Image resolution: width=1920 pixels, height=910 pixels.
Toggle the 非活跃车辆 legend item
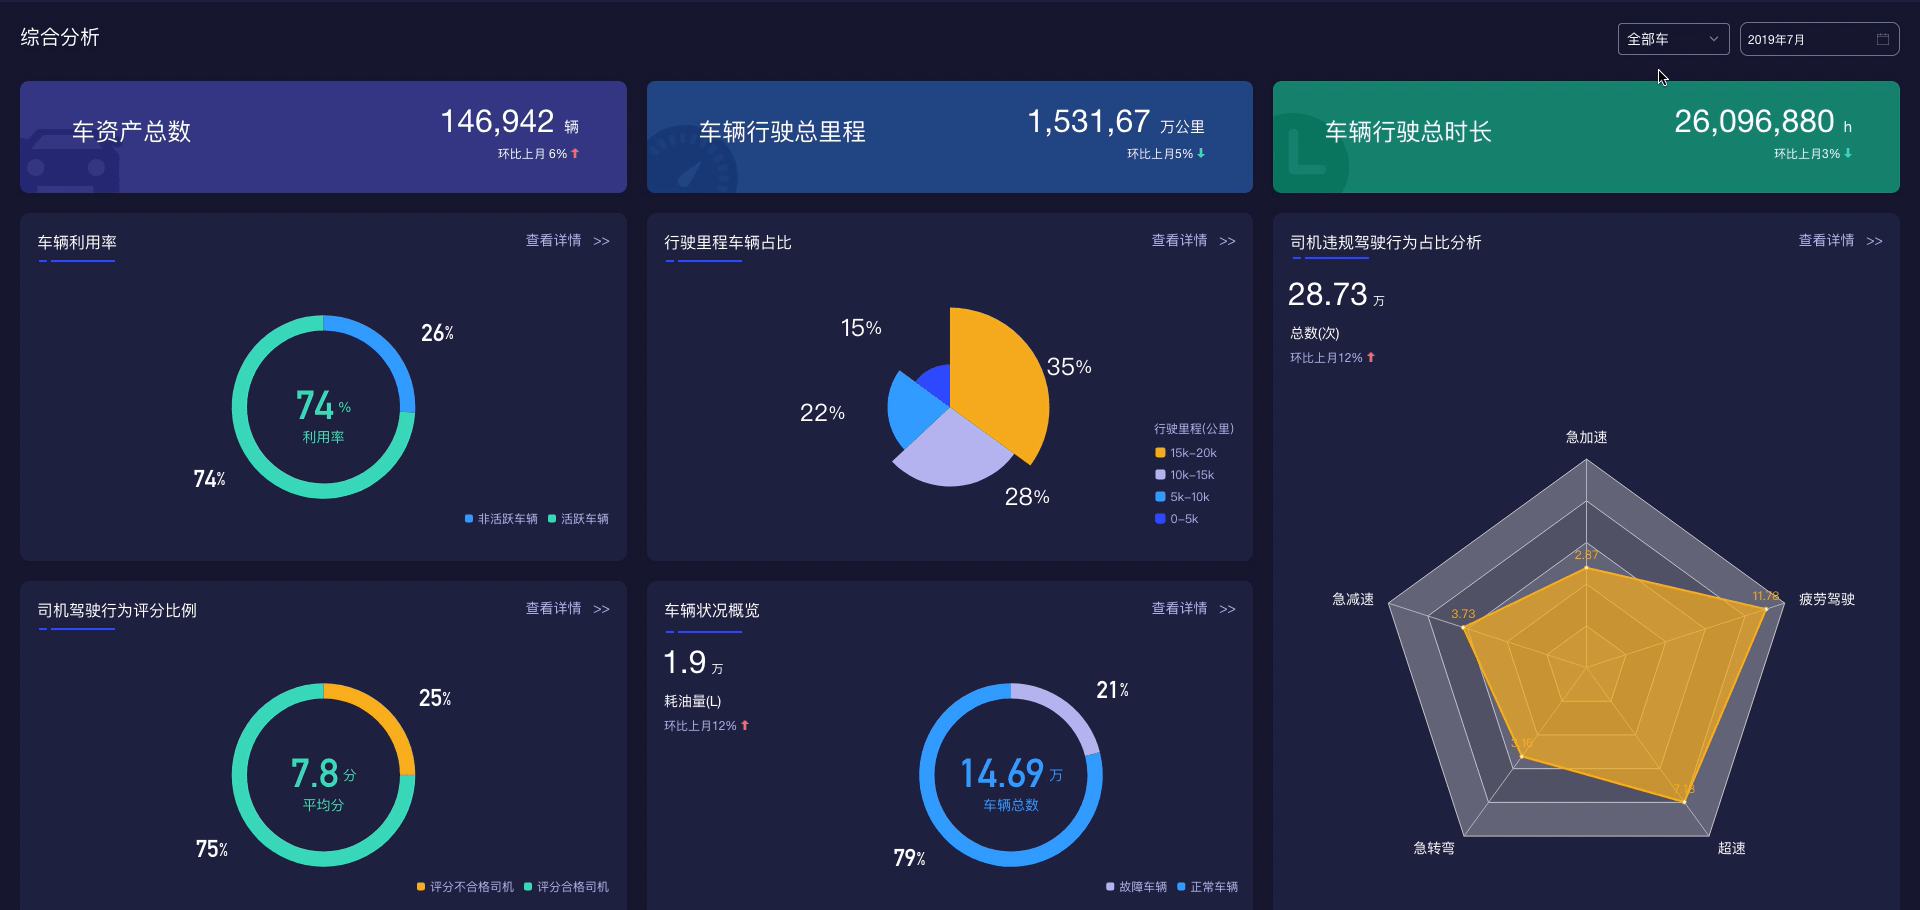501,519
